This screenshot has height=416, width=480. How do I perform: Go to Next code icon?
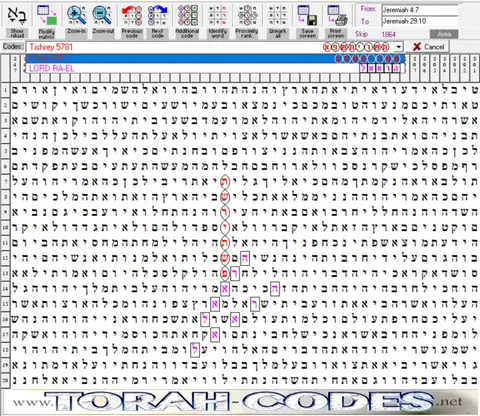tap(158, 15)
